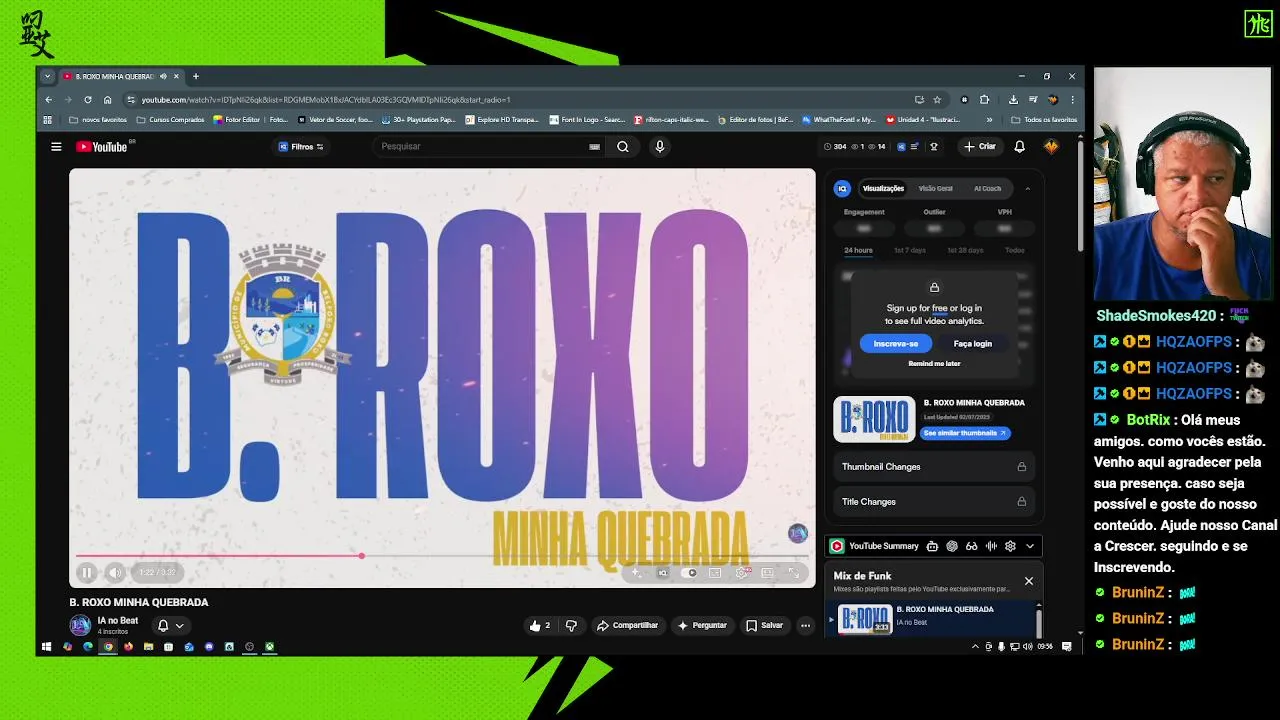This screenshot has width=1280, height=720.
Task: Expand the Thumbnail Changes row
Action: 934,467
